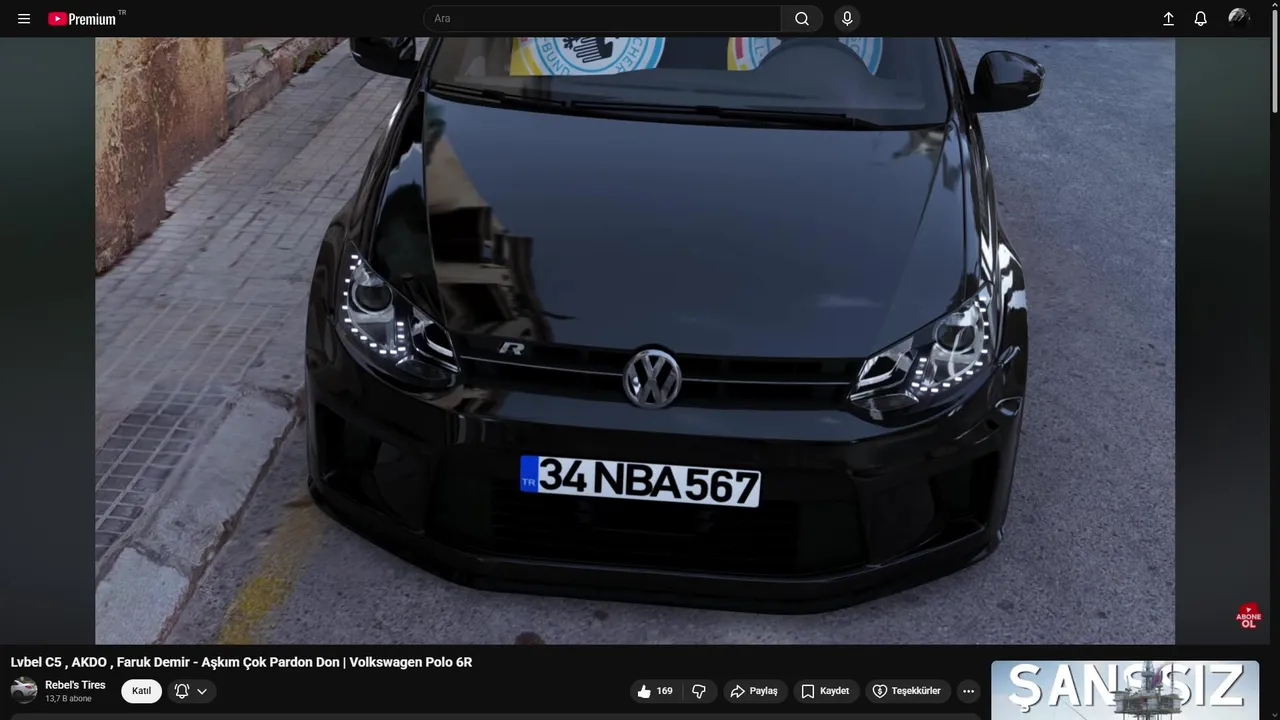Open more actions three-dot menu
This screenshot has height=720, width=1280.
[x=968, y=691]
